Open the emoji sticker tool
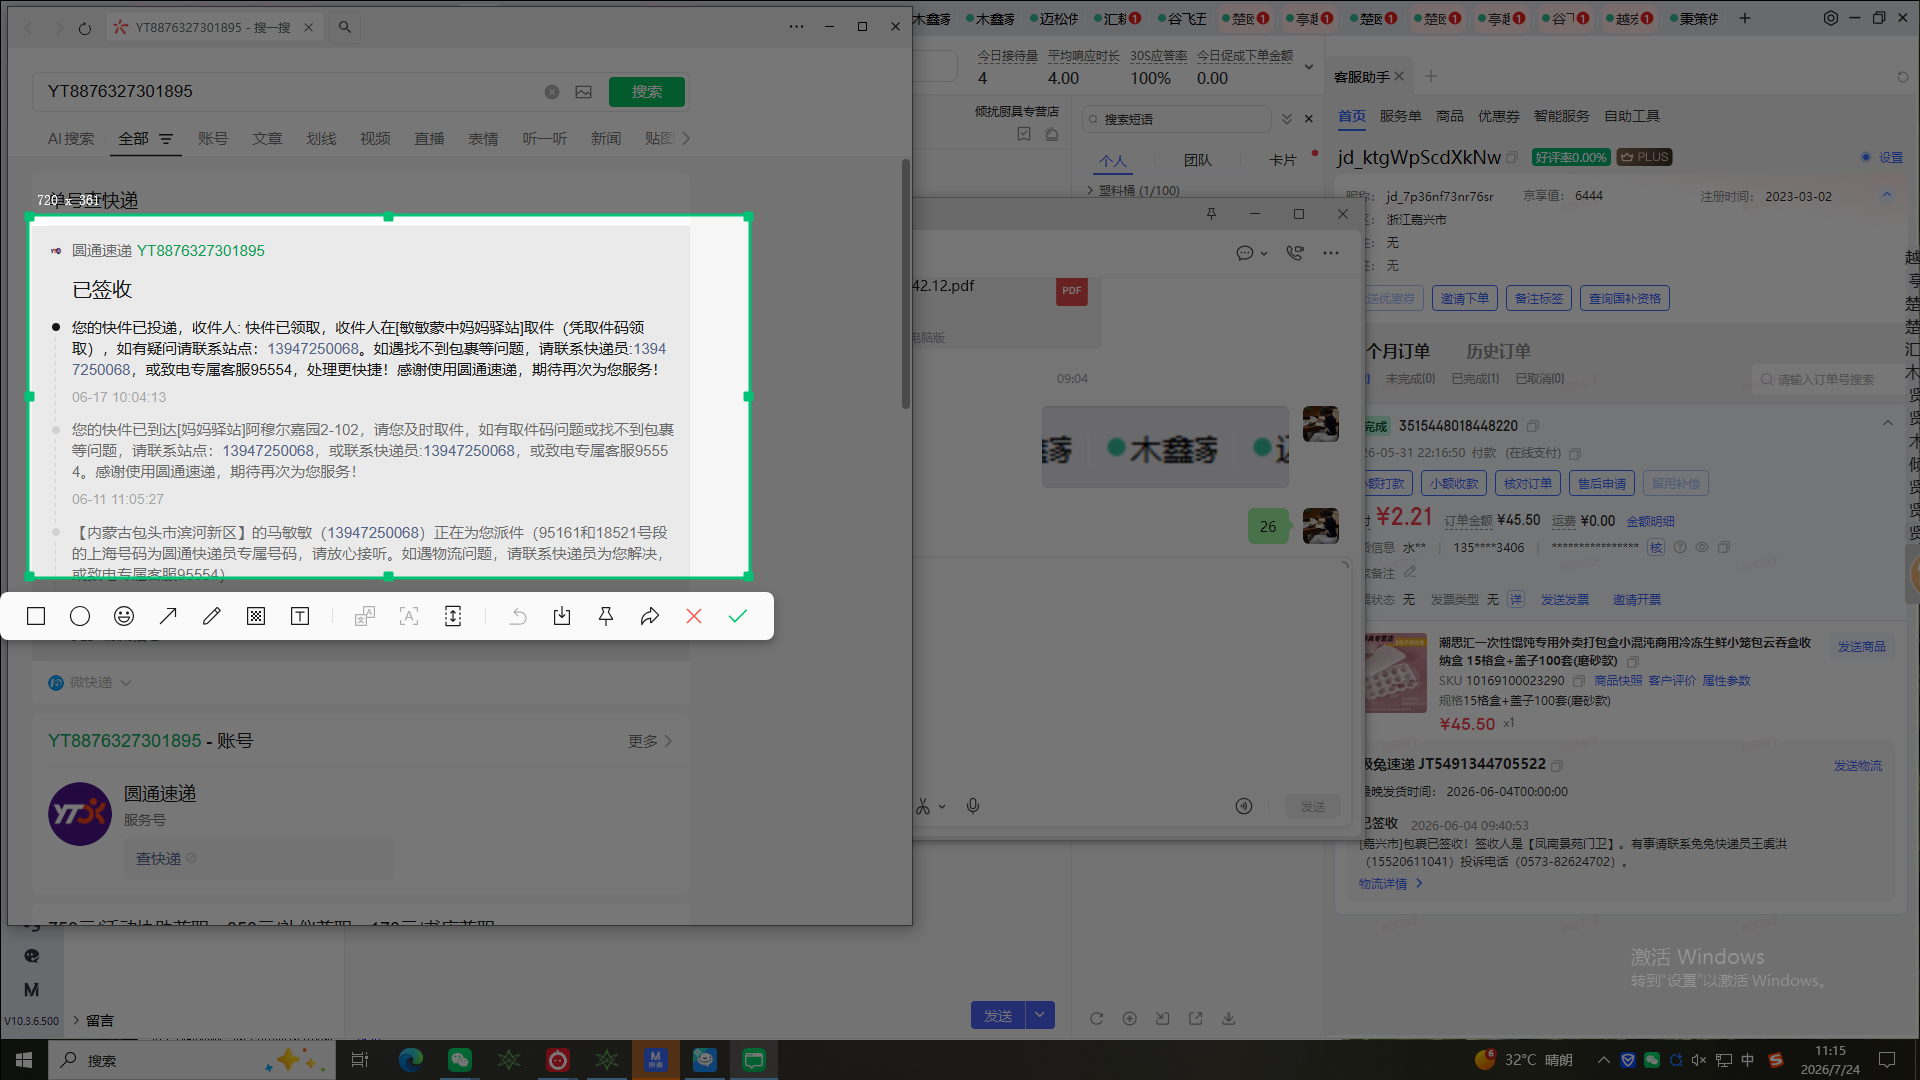 pos(124,616)
